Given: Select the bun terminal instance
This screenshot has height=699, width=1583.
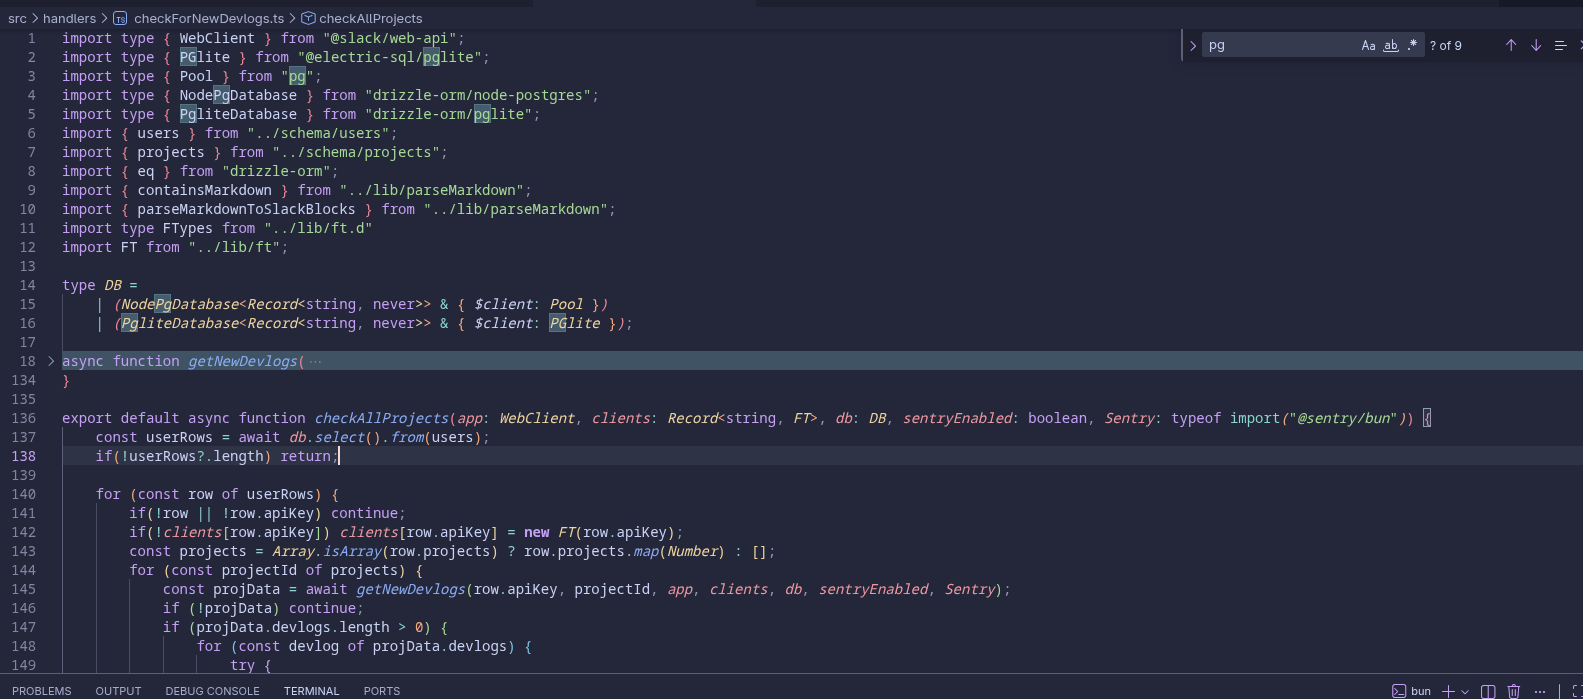Looking at the screenshot, I should point(1411,691).
